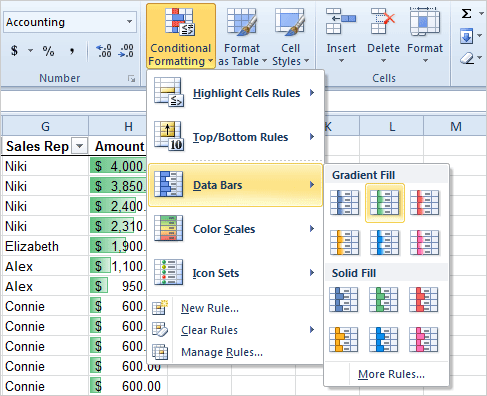Select the $3,850 amount cell

click(x=118, y=186)
